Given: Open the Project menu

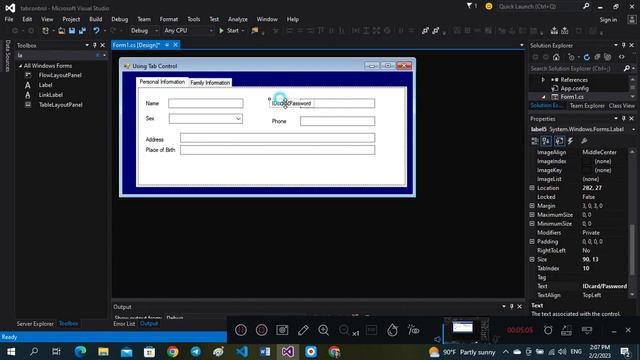Looking at the screenshot, I should click(x=71, y=19).
